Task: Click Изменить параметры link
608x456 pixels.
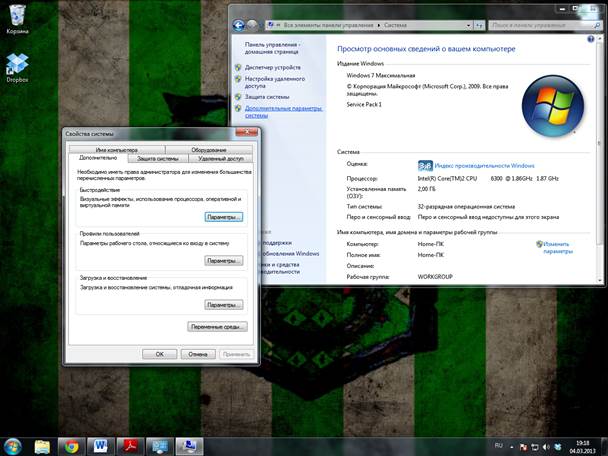Action: pyautogui.click(x=558, y=247)
